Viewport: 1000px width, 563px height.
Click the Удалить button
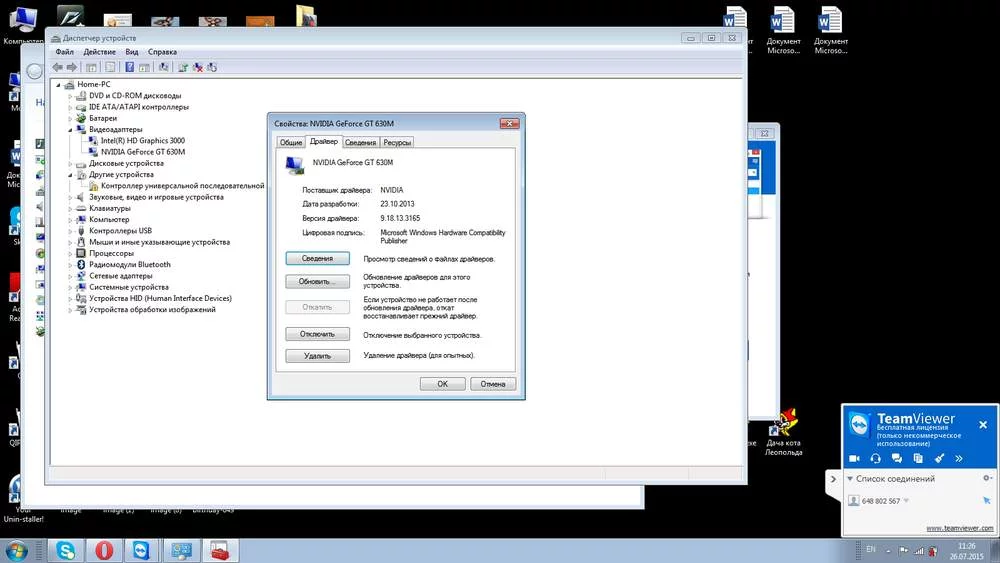pyautogui.click(x=318, y=356)
